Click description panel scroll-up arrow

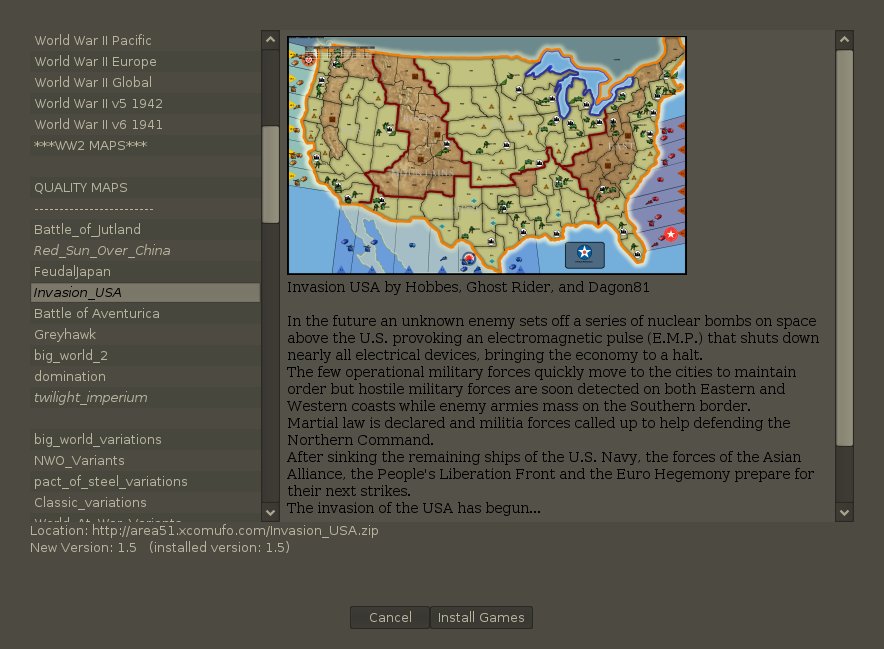(x=844, y=40)
